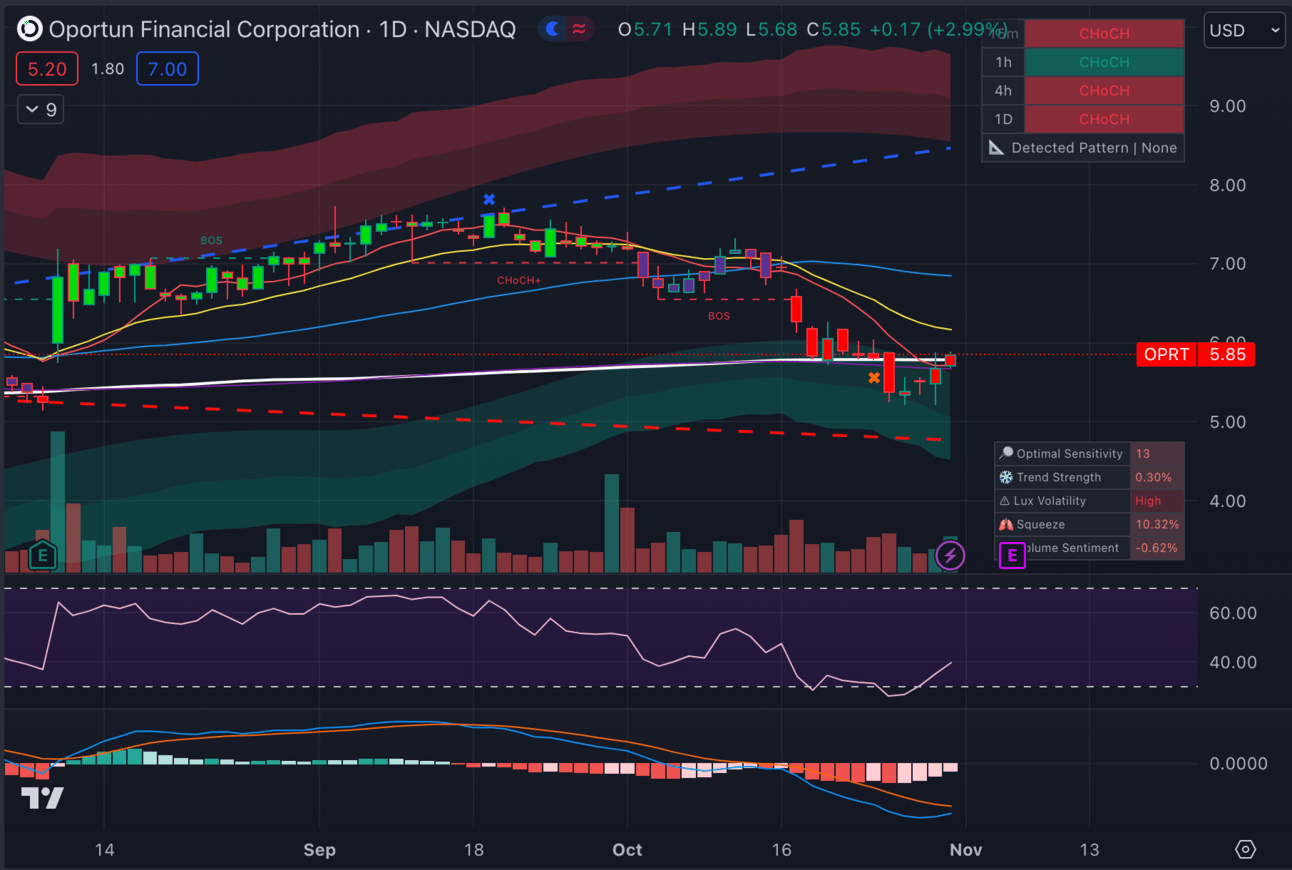The image size is (1292, 870).
Task: Click the 0.0000 MACD scale label
Action: [1238, 764]
